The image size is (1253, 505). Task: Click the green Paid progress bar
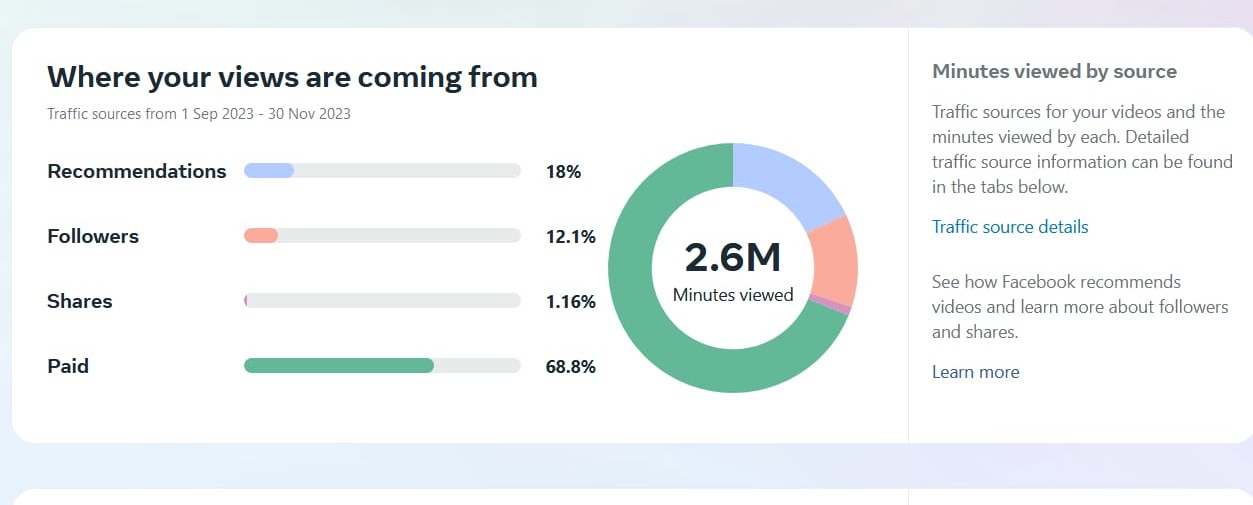pos(340,366)
